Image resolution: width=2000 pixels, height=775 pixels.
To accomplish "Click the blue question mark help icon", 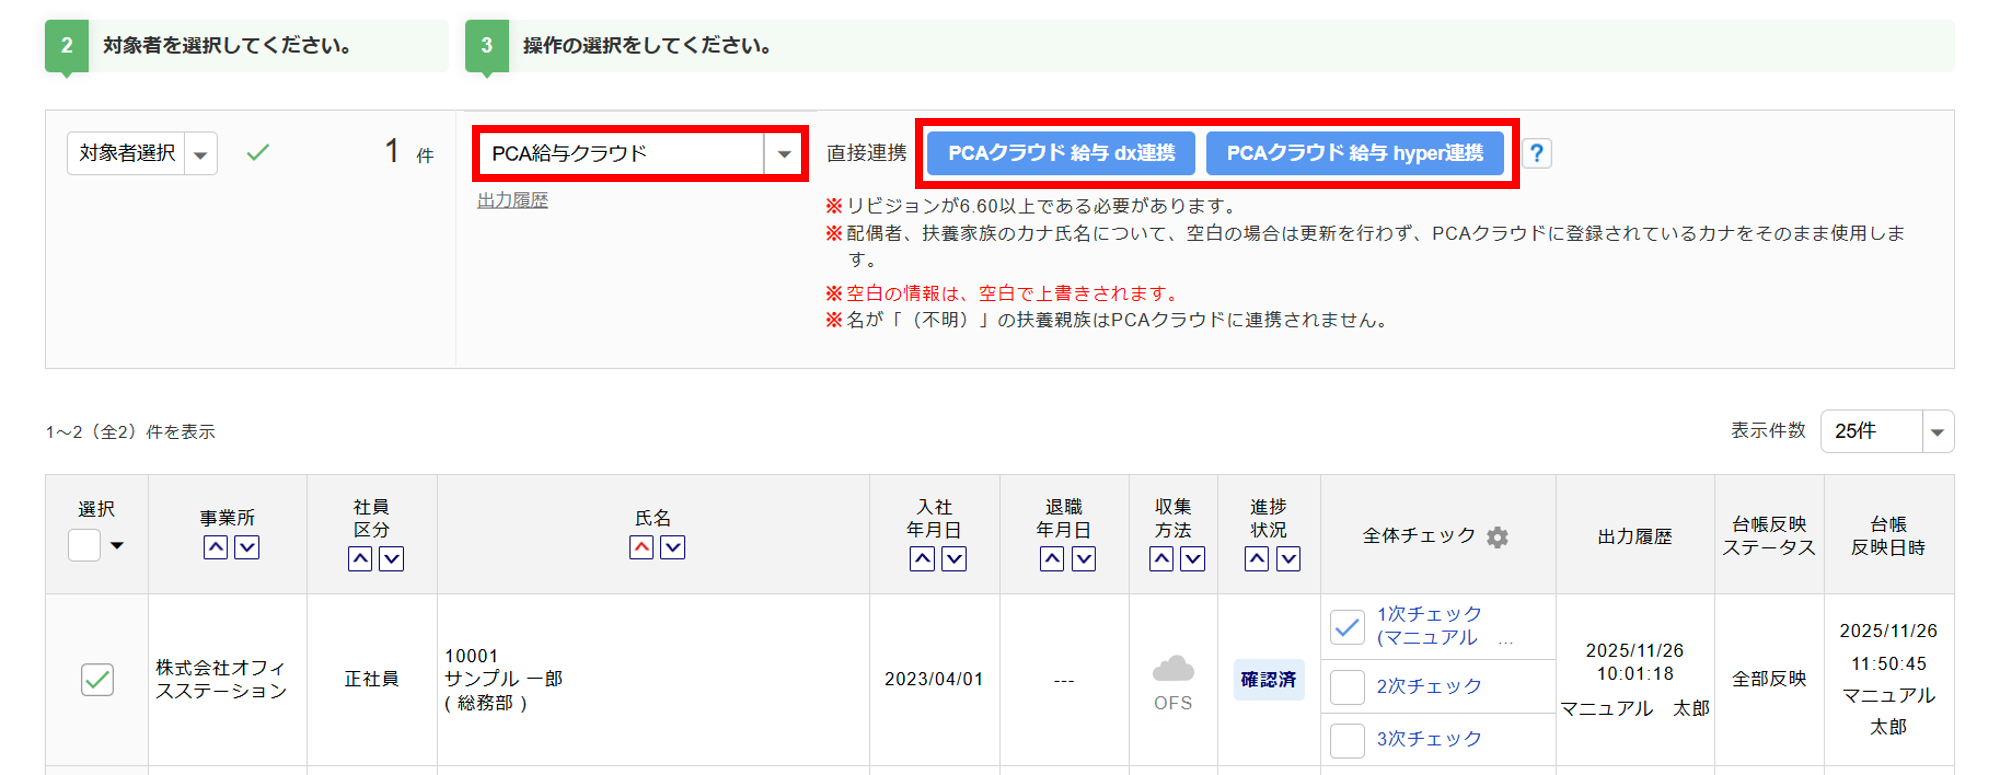I will click(1536, 154).
